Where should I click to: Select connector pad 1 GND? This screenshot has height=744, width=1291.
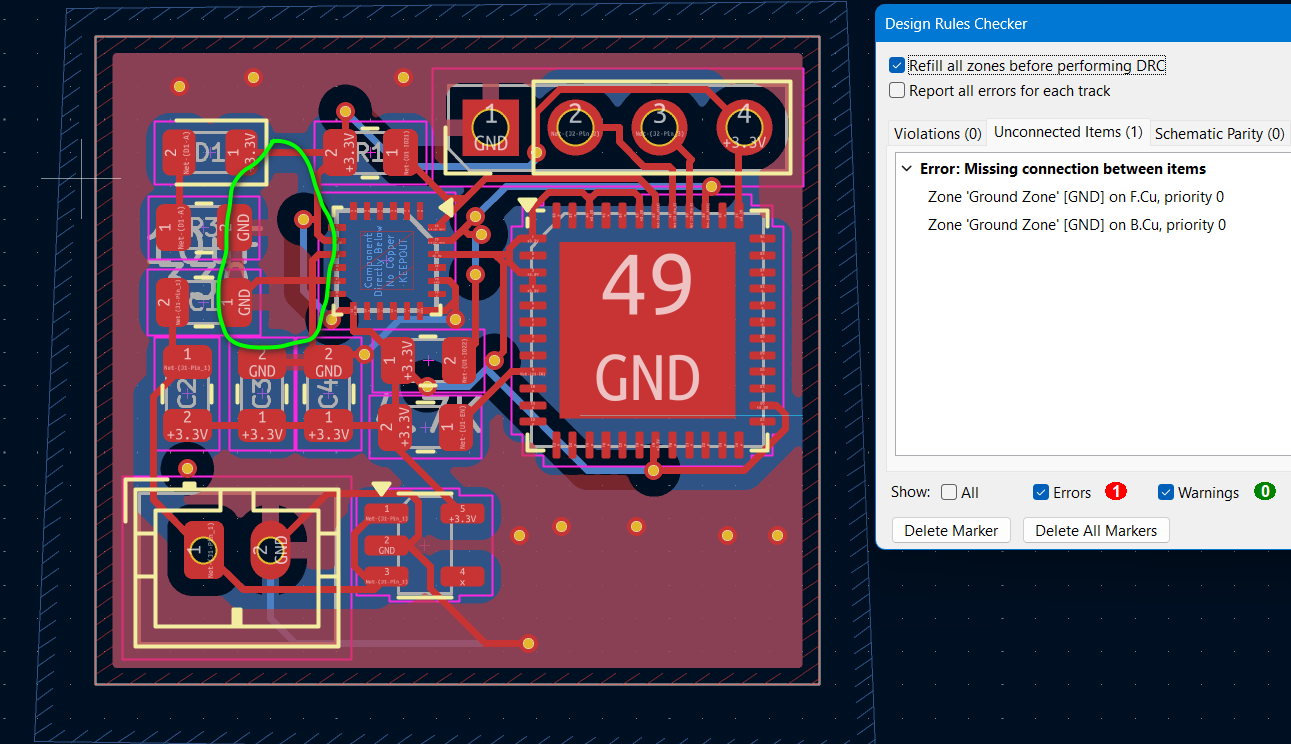coord(491,127)
